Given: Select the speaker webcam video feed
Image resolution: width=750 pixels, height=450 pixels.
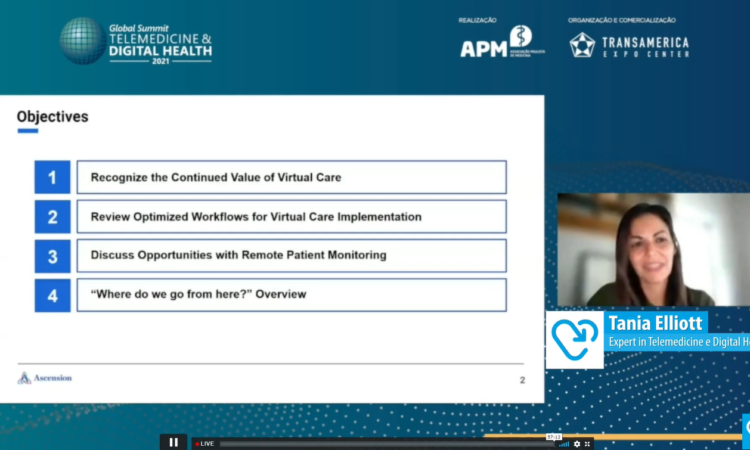Looking at the screenshot, I should tap(652, 250).
